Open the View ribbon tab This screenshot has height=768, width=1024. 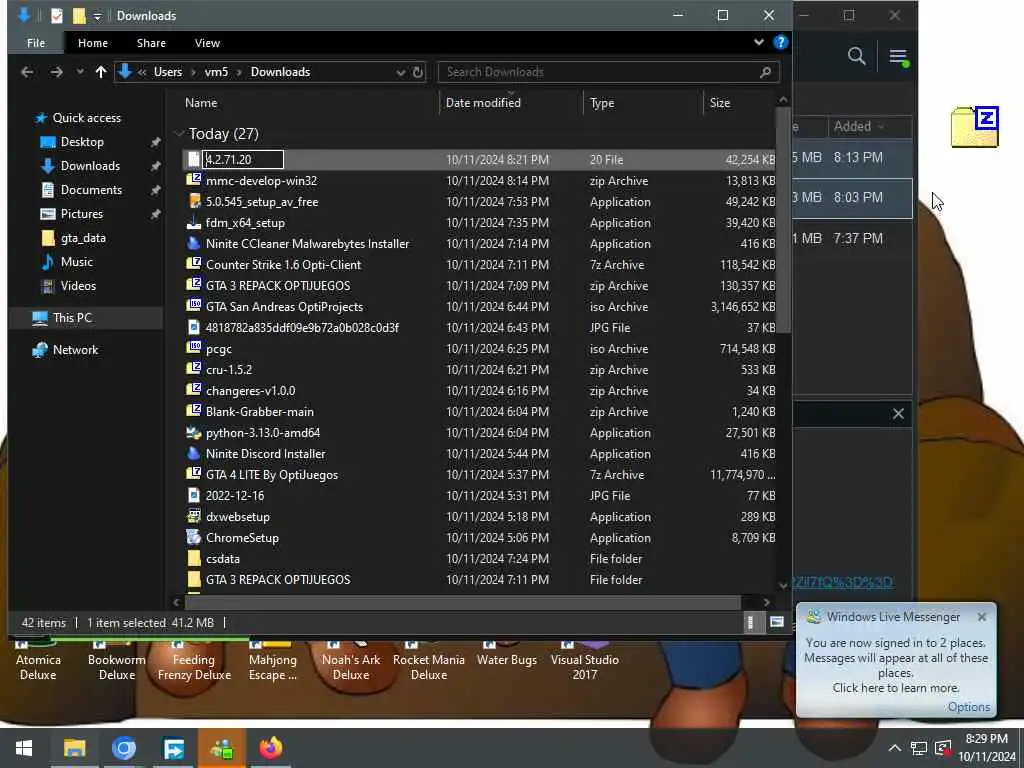pyautogui.click(x=207, y=43)
